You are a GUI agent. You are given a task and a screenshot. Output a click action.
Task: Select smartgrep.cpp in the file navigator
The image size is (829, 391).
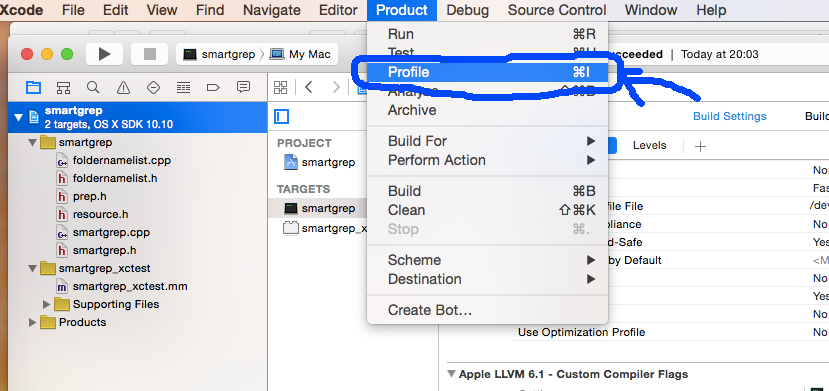point(111,232)
